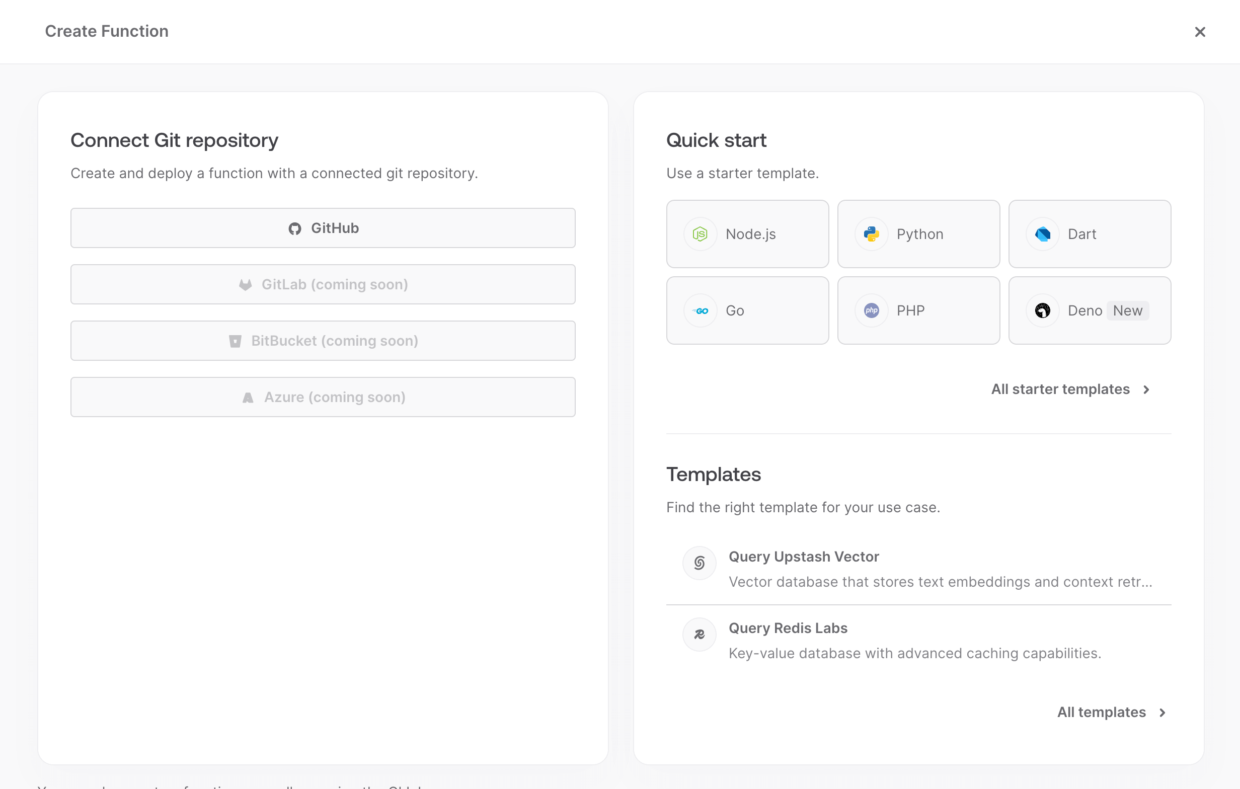The image size is (1240, 789).
Task: Select the Python starter template
Action: pyautogui.click(x=918, y=233)
